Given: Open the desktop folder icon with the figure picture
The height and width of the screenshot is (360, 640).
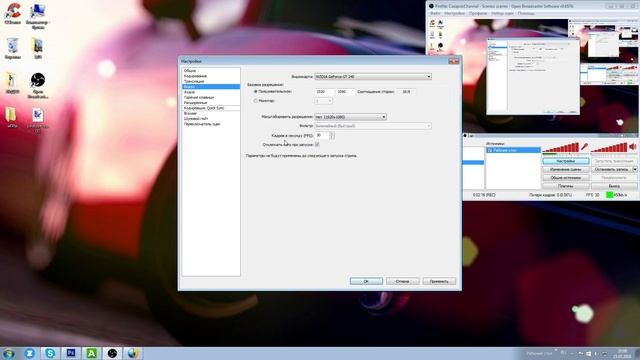Looking at the screenshot, I should pyautogui.click(x=12, y=83).
